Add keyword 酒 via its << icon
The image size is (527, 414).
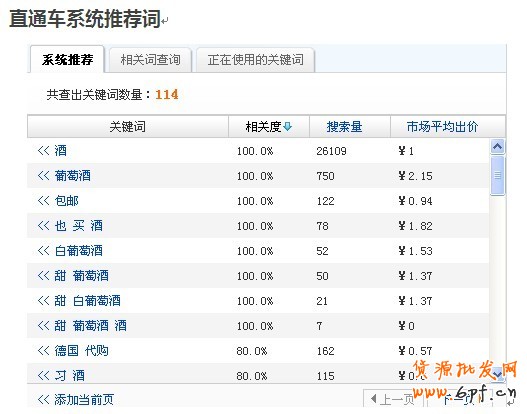tap(44, 151)
